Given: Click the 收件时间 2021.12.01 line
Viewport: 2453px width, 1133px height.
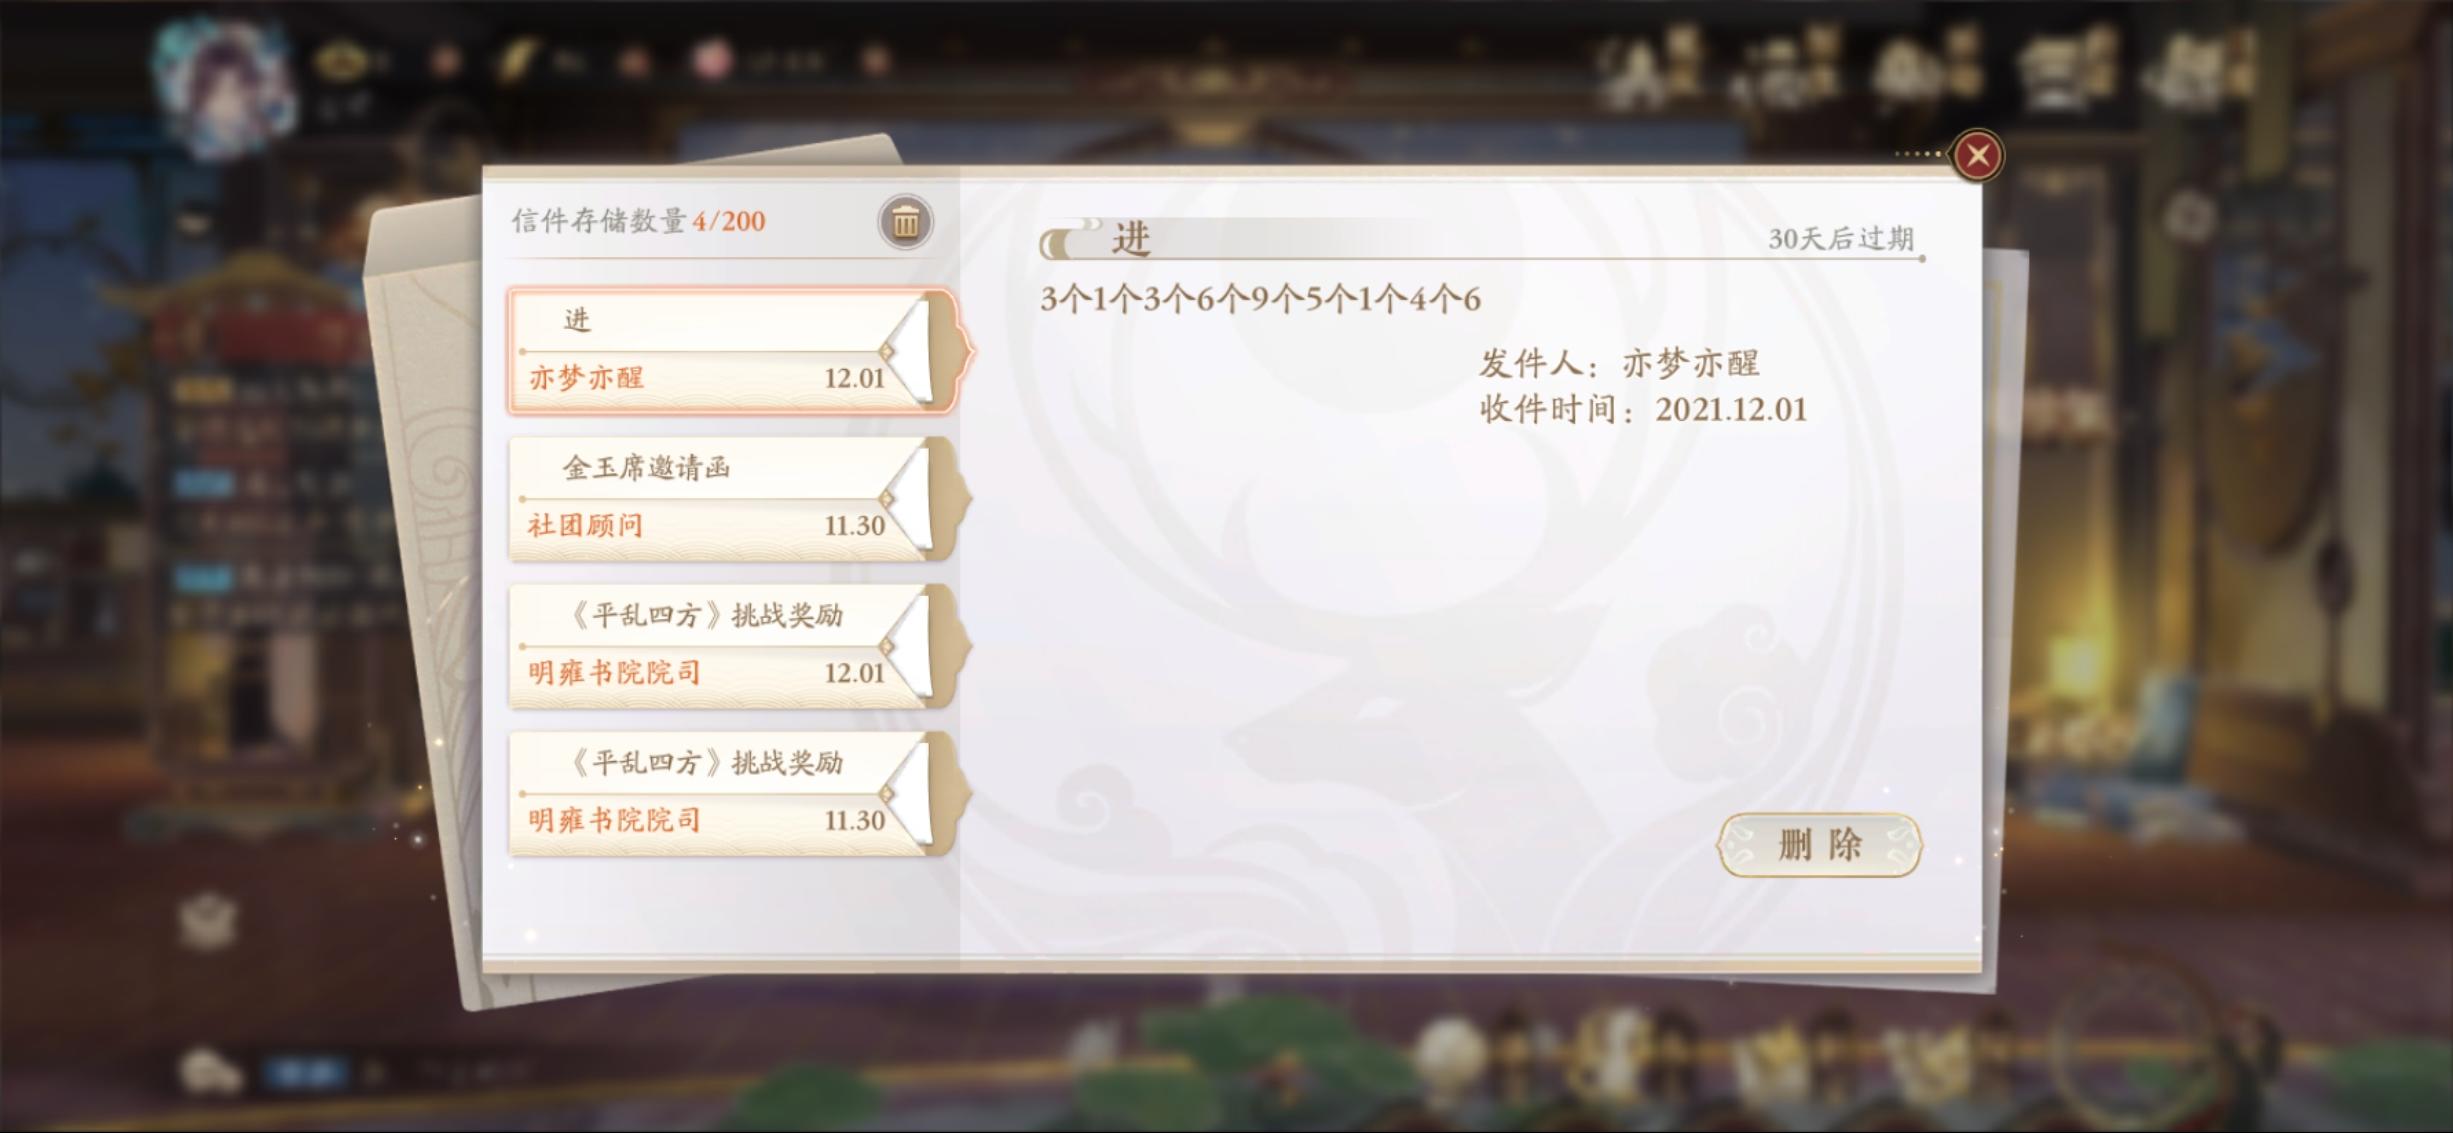Looking at the screenshot, I should [1643, 410].
